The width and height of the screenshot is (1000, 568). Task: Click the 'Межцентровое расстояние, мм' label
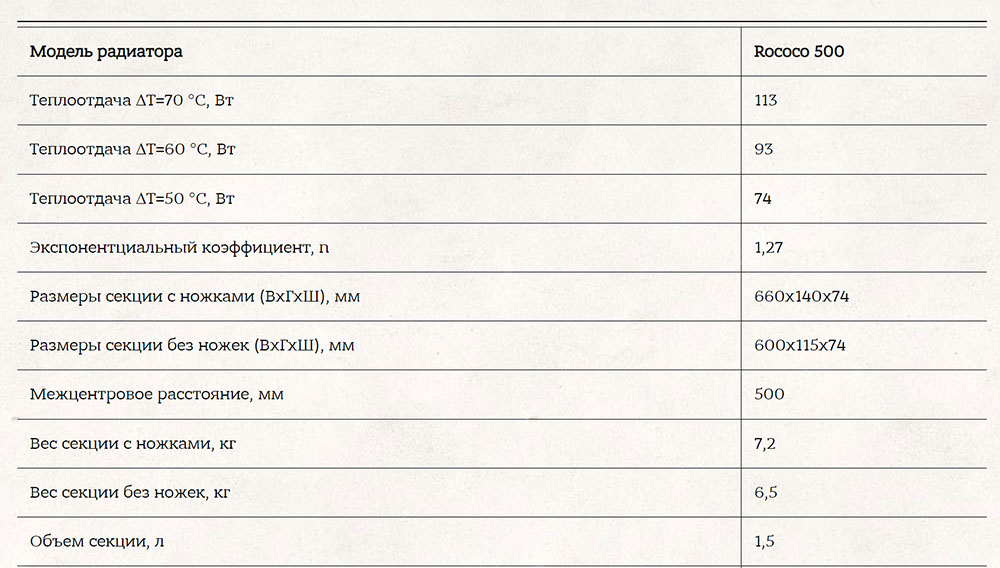coord(156,394)
